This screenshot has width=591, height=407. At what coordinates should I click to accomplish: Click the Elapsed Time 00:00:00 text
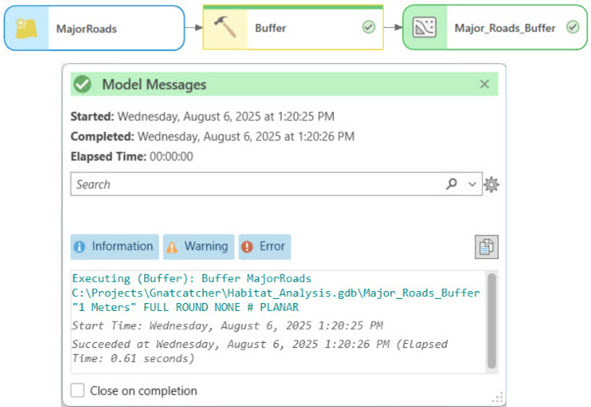[x=132, y=156]
